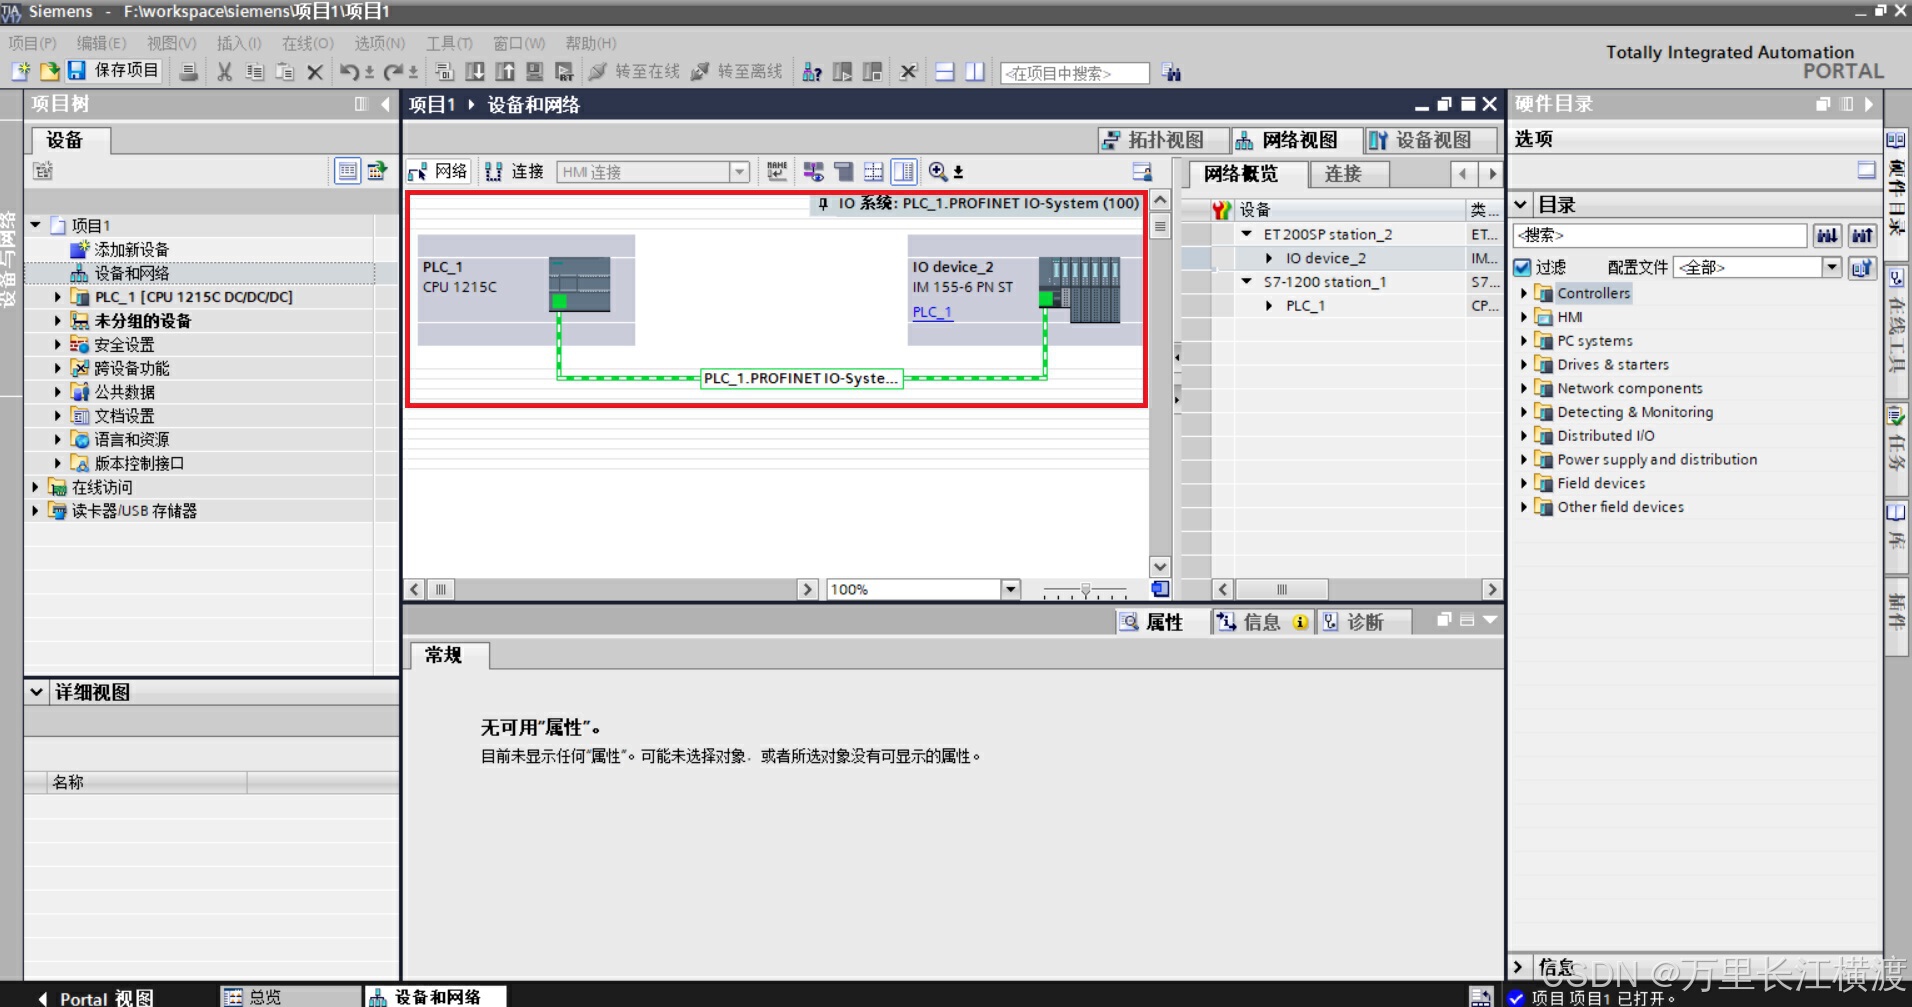The height and width of the screenshot is (1007, 1912).
Task: Select 添加新设备 in project tree
Action: pos(131,250)
